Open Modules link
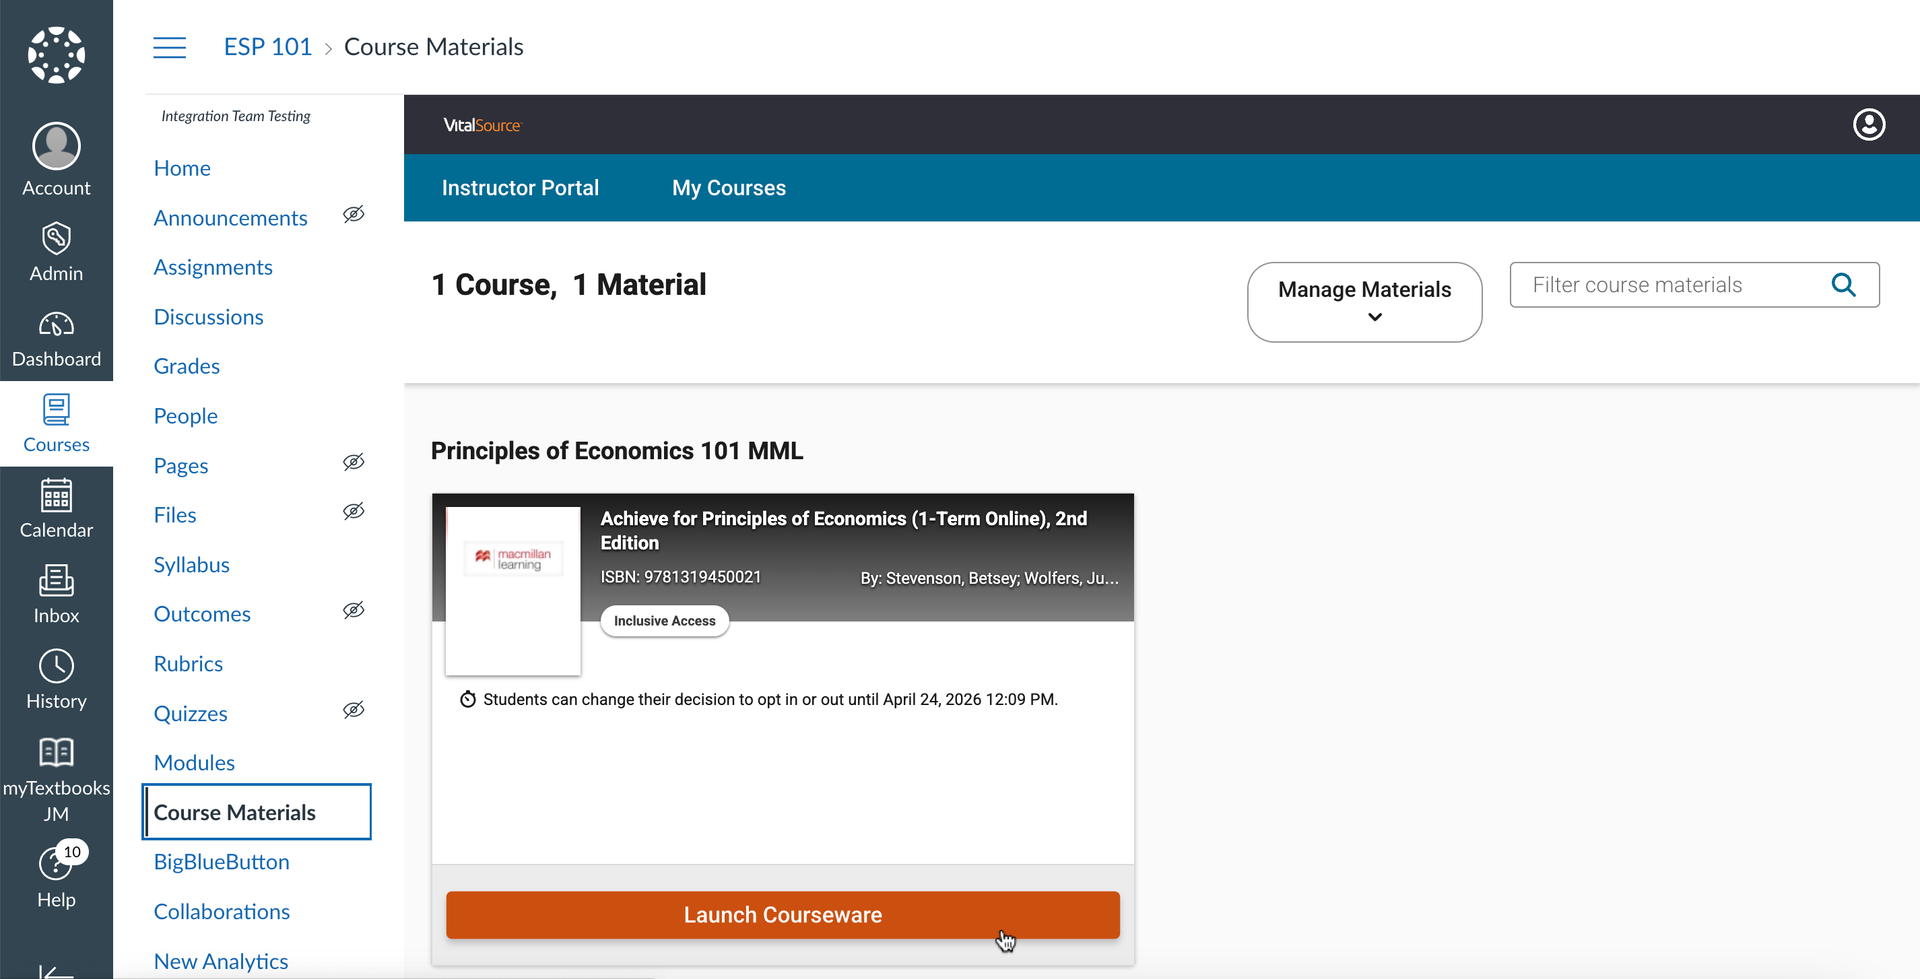The width and height of the screenshot is (1920, 979). click(194, 763)
